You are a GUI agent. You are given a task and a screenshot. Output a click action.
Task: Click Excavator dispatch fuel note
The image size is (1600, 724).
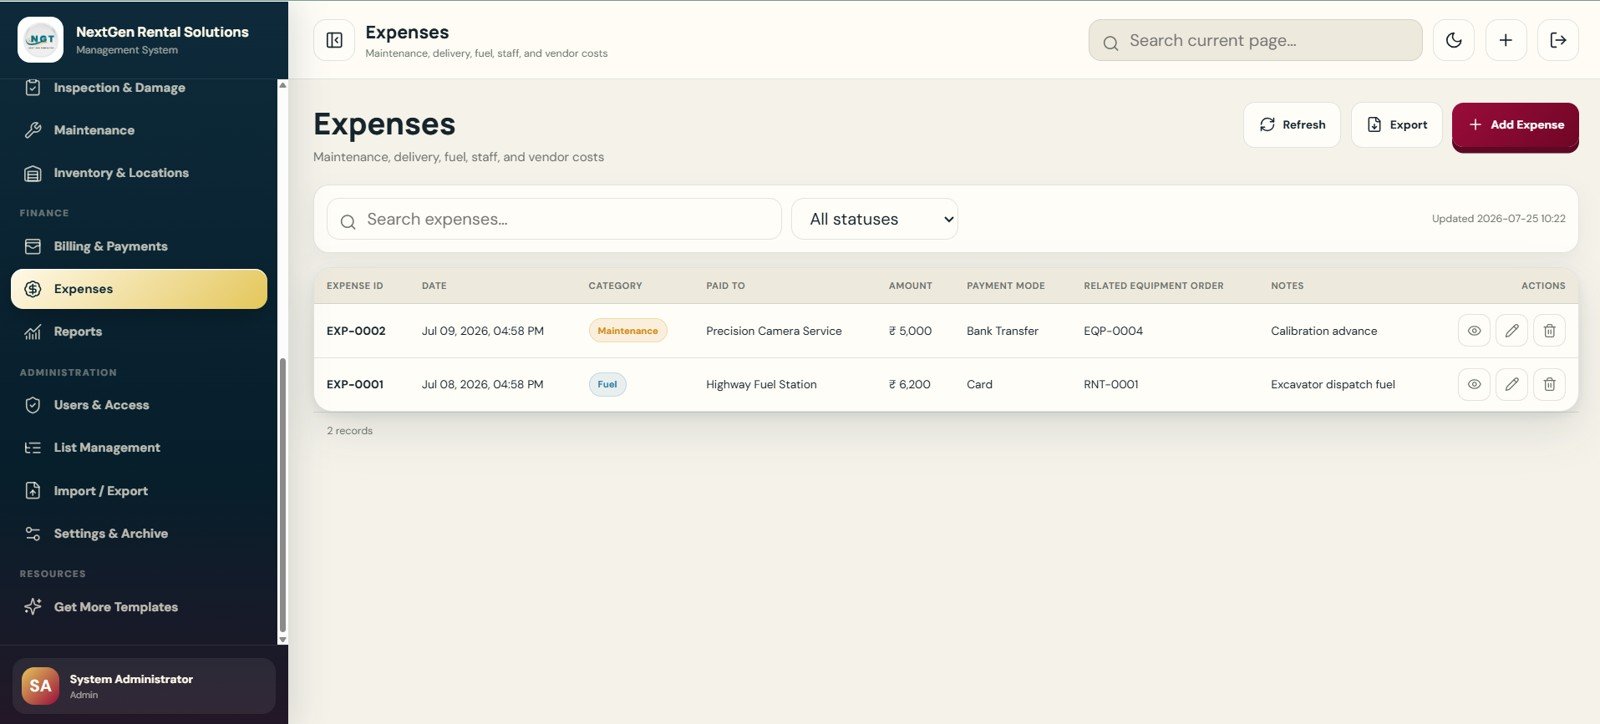point(1333,384)
